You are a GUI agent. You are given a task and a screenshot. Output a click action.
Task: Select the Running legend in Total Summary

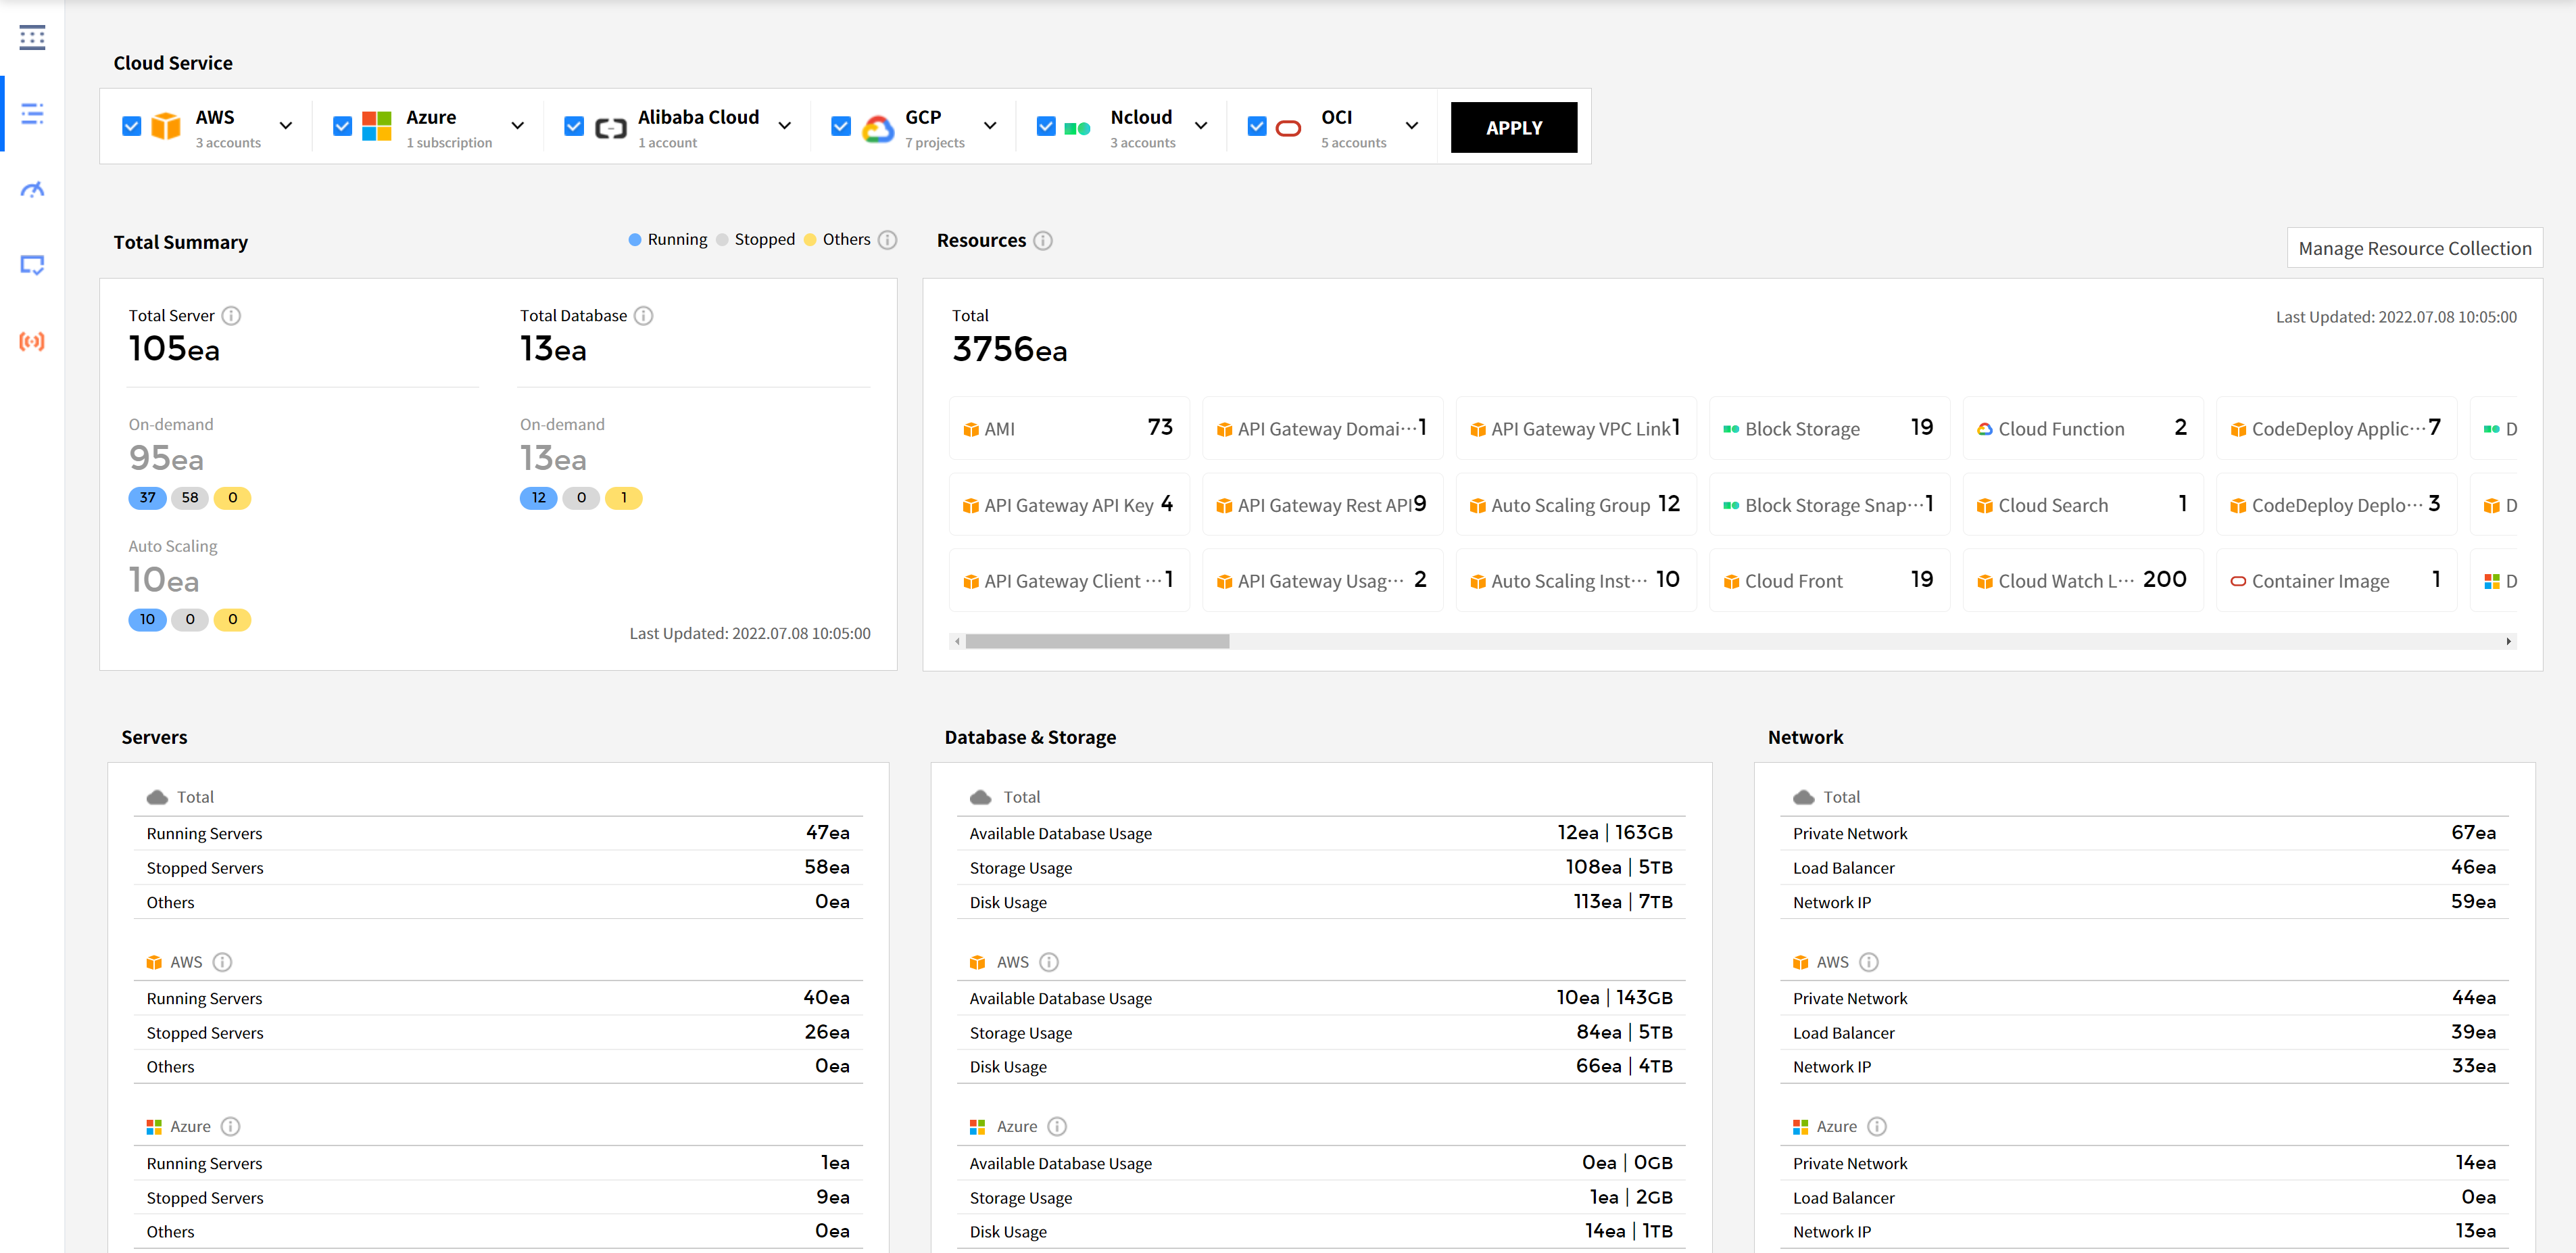667,239
